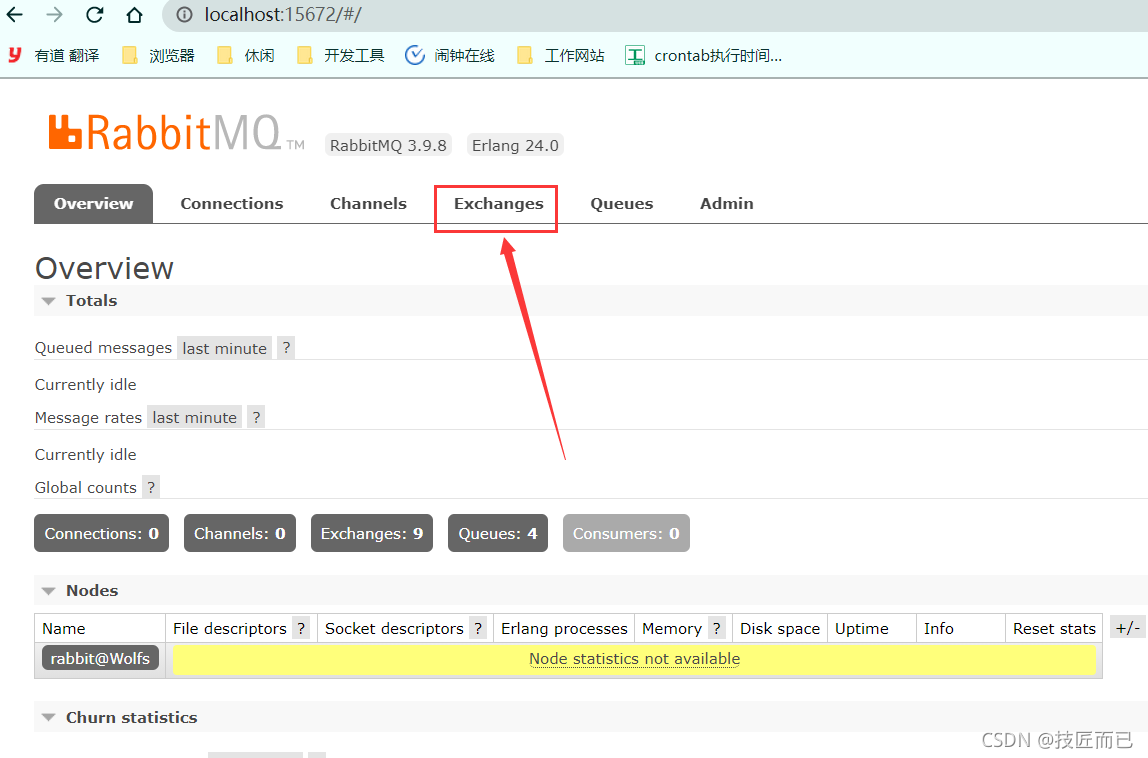Click the Exchanges: 9 count button

tap(372, 533)
